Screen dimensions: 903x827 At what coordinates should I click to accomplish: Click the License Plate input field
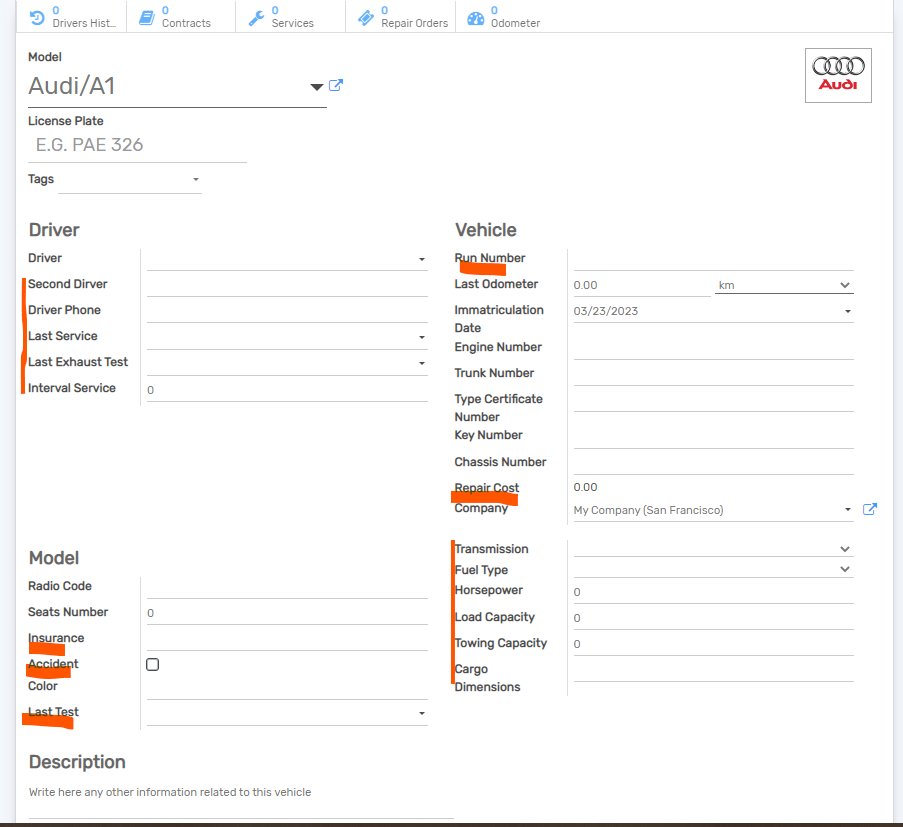click(137, 145)
